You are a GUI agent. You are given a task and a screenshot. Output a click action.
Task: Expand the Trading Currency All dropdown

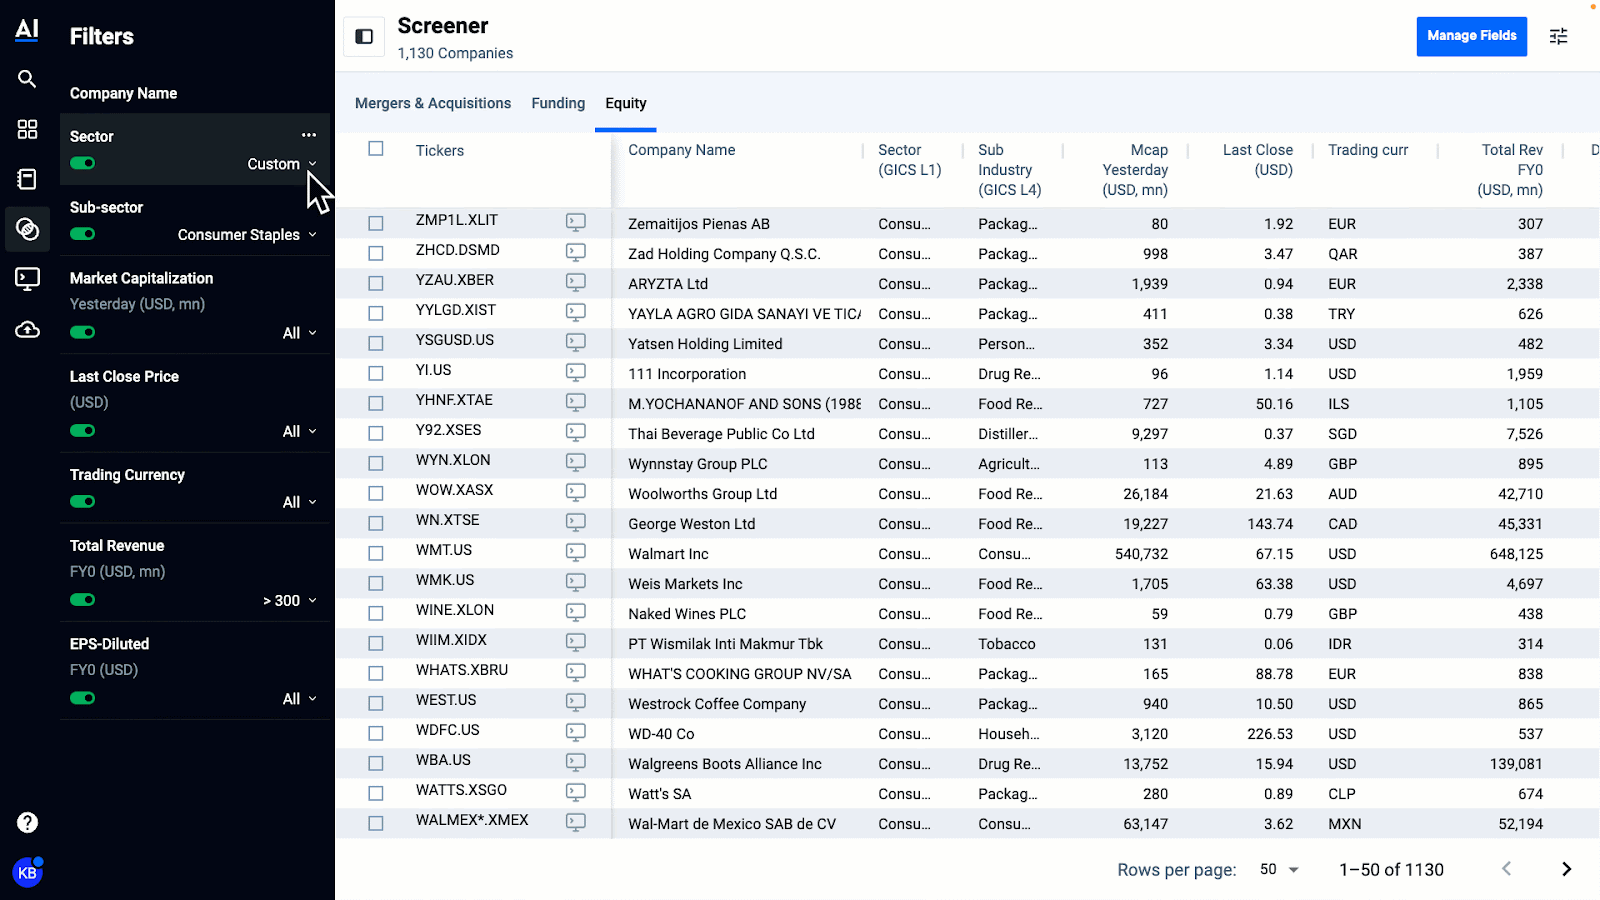pos(299,502)
